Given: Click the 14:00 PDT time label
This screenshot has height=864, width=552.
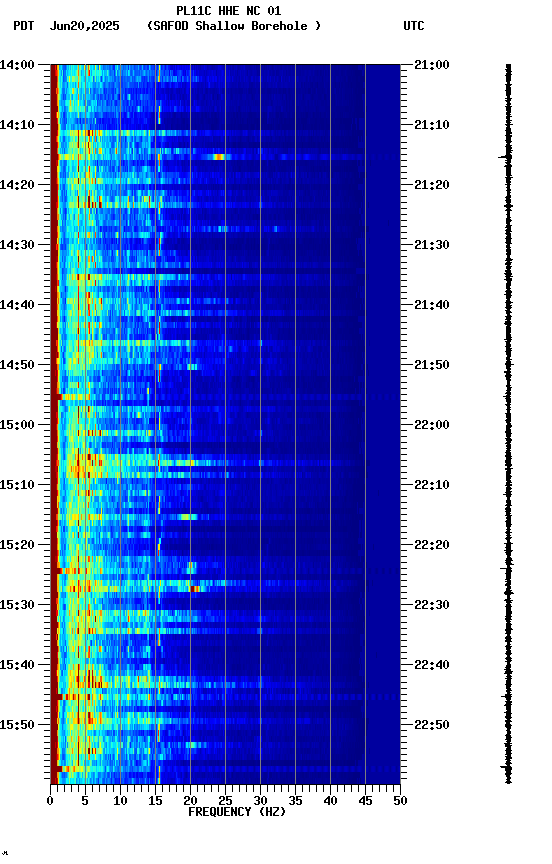Looking at the screenshot, I should pyautogui.click(x=17, y=65).
